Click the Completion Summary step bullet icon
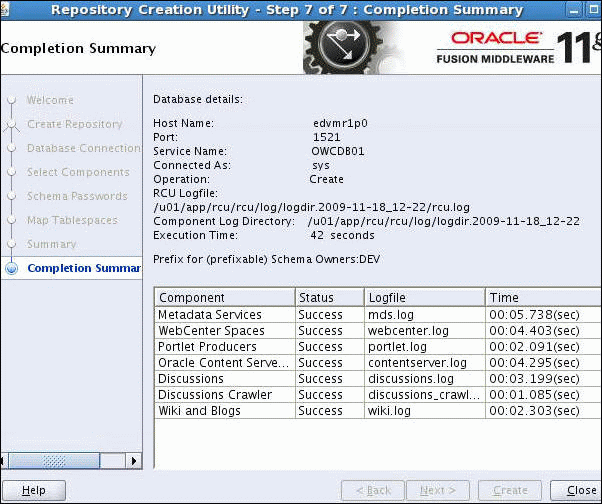The height and width of the screenshot is (504, 602). coord(12,268)
